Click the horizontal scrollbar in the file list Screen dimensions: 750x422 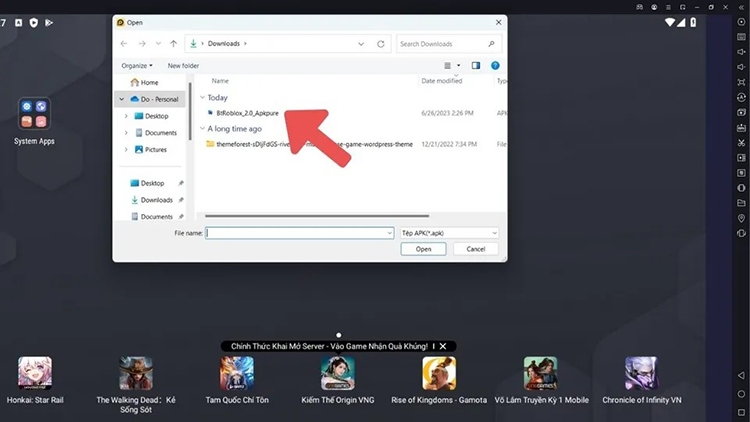(317, 216)
